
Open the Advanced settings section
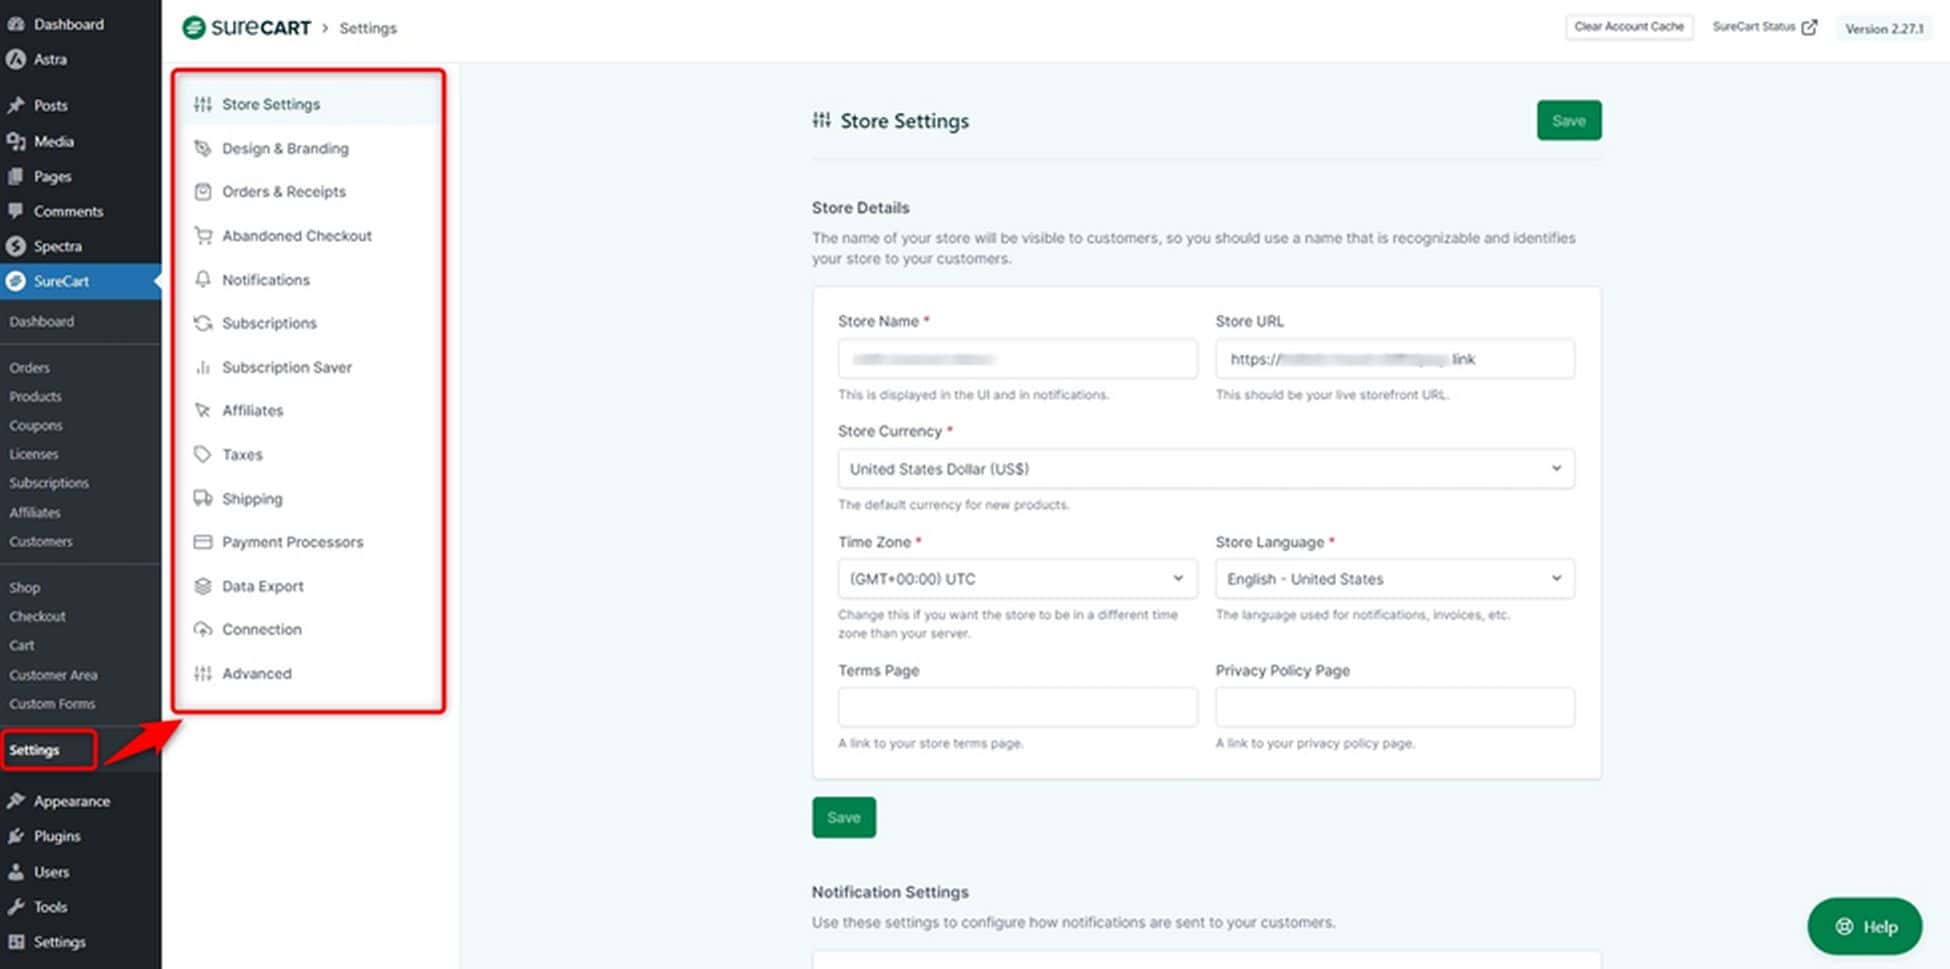(256, 673)
